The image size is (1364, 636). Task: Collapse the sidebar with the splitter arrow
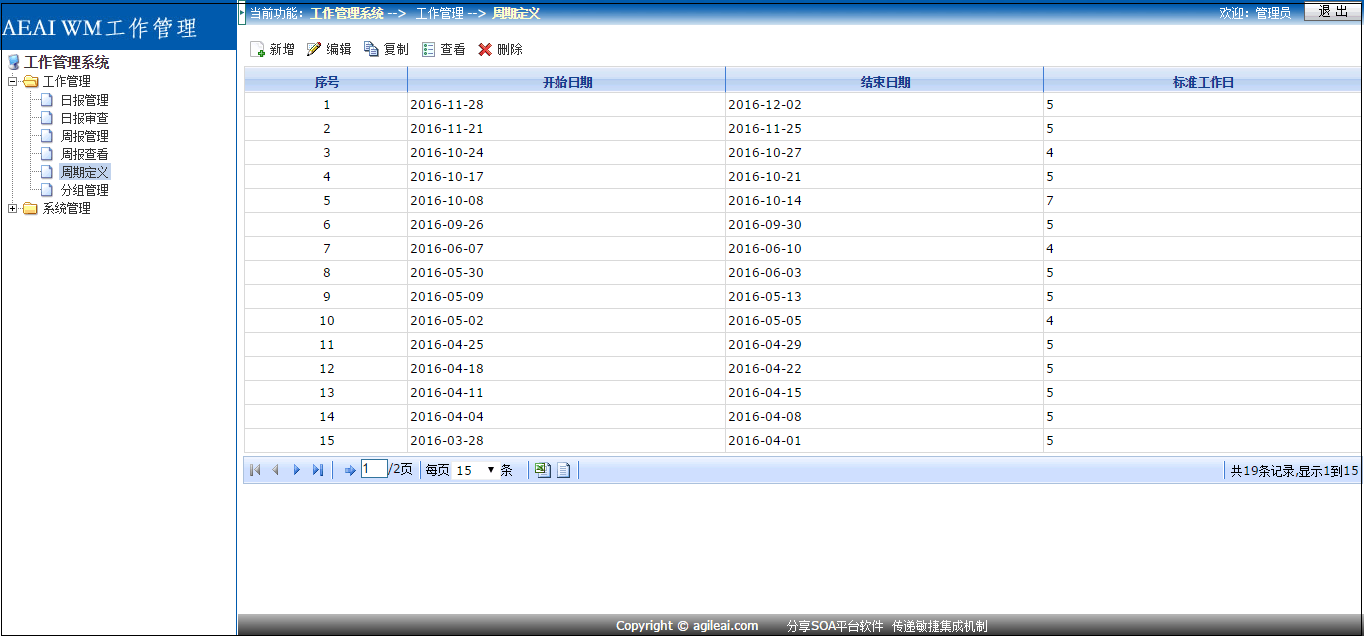coord(241,13)
